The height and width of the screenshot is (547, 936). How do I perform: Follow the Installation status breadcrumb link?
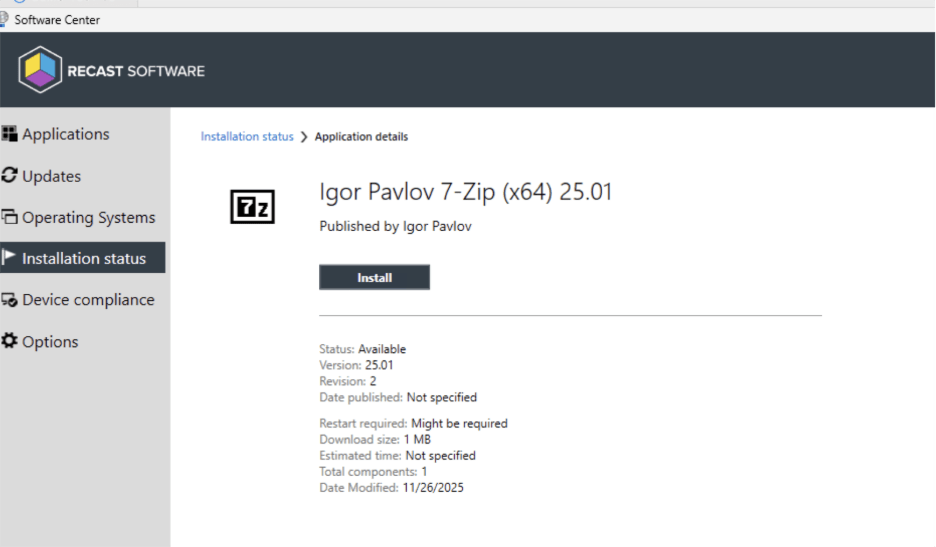click(x=247, y=137)
